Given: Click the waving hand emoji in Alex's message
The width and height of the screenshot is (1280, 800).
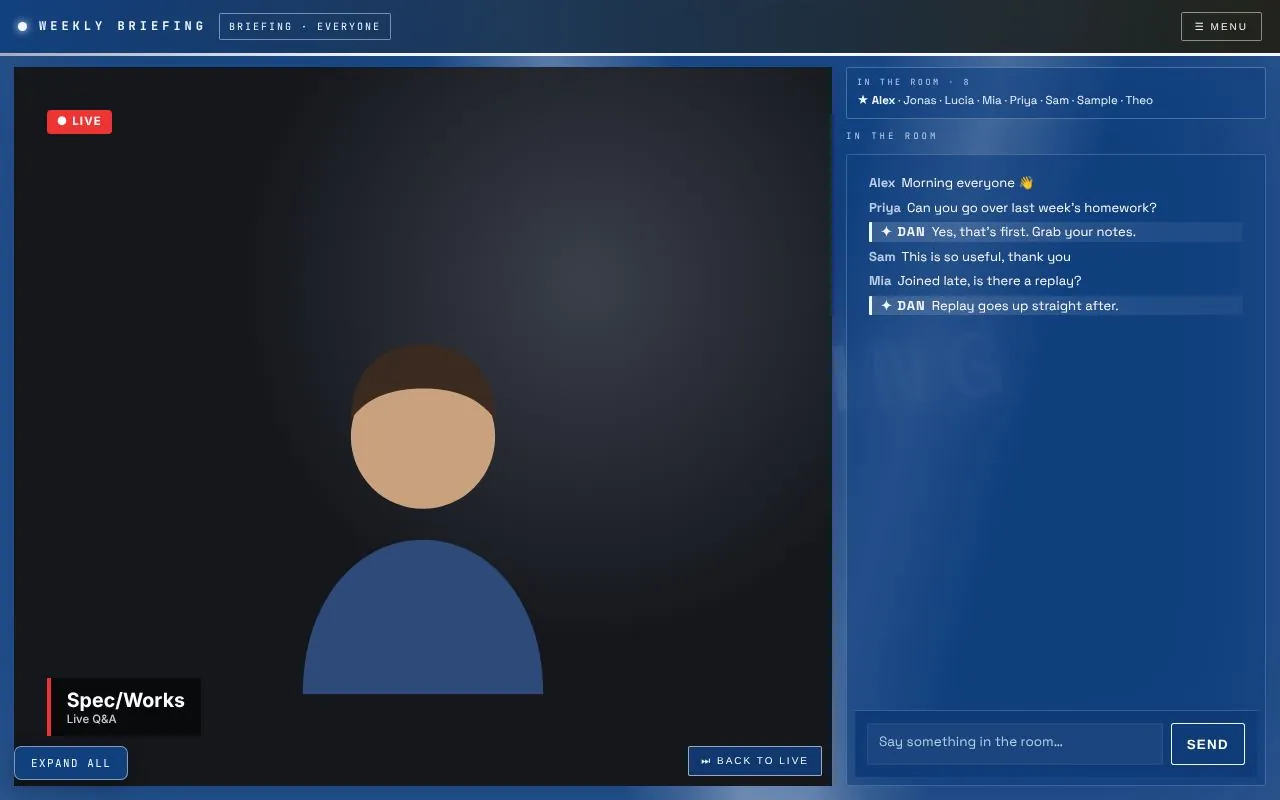Looking at the screenshot, I should tap(1026, 183).
